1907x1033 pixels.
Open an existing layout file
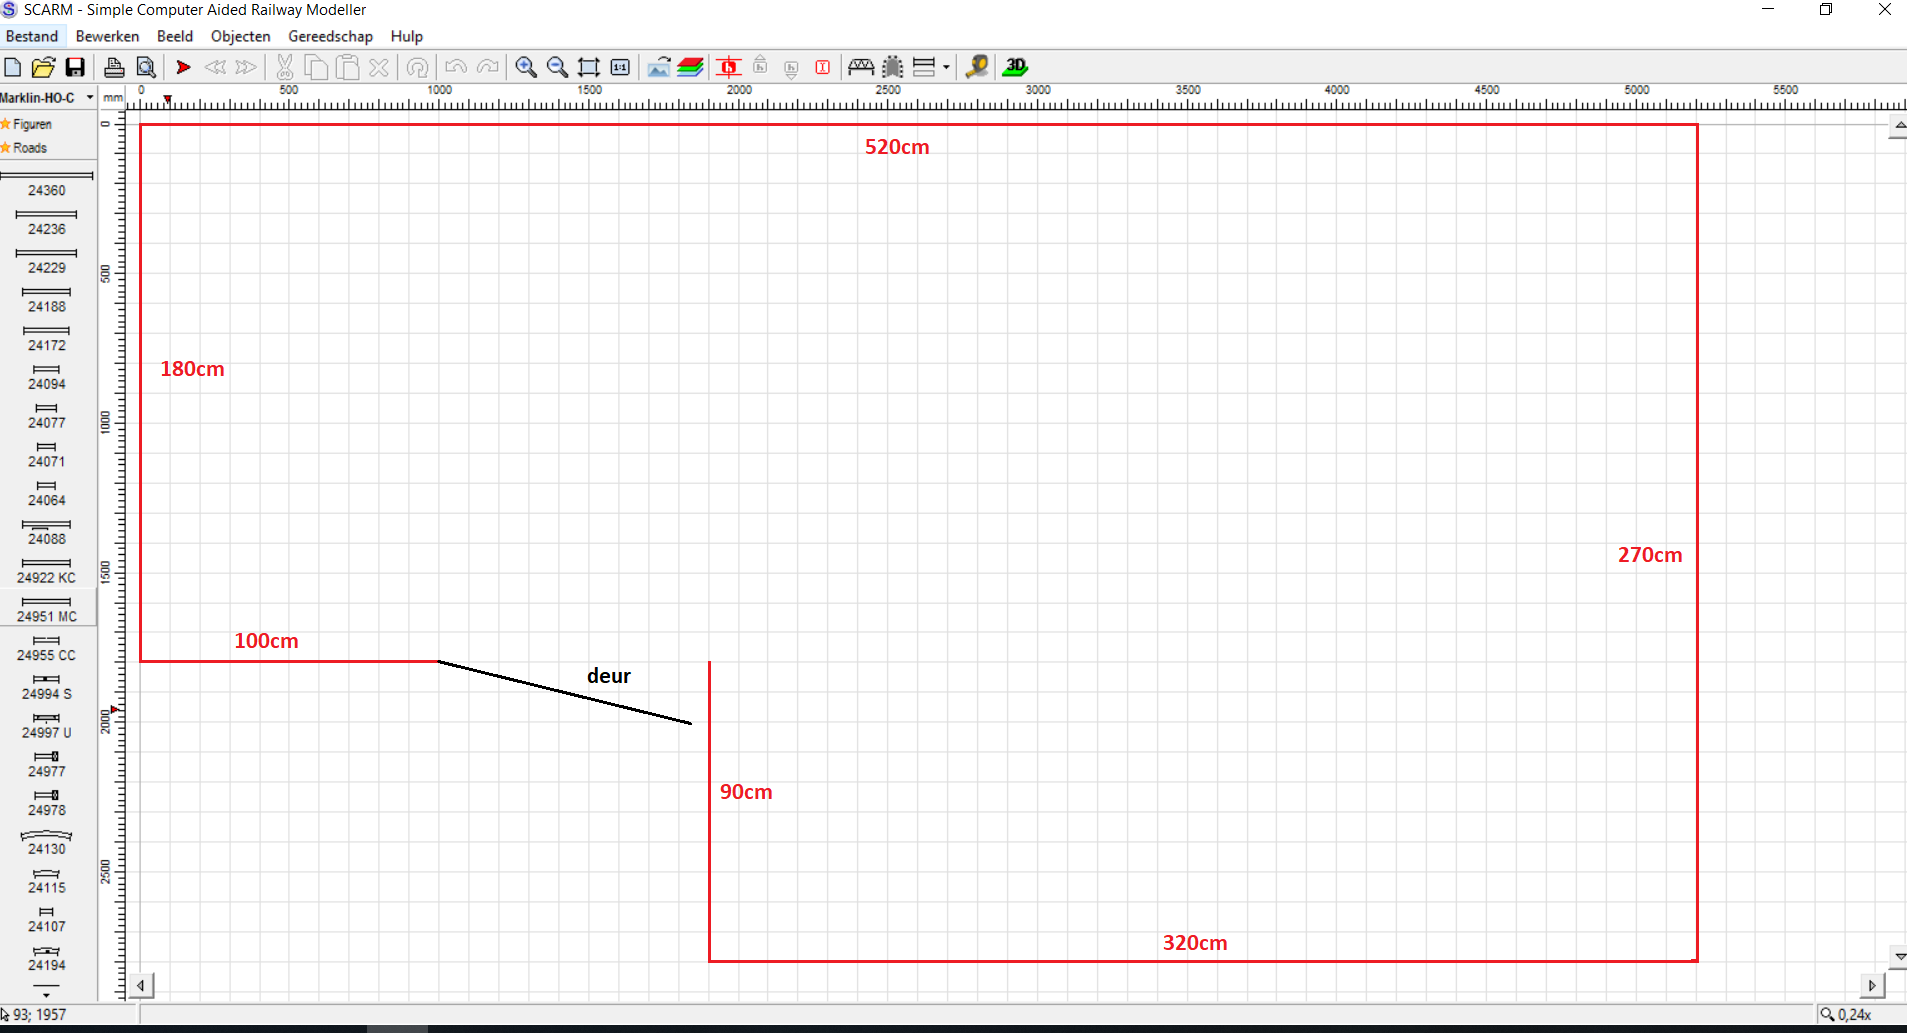click(43, 67)
